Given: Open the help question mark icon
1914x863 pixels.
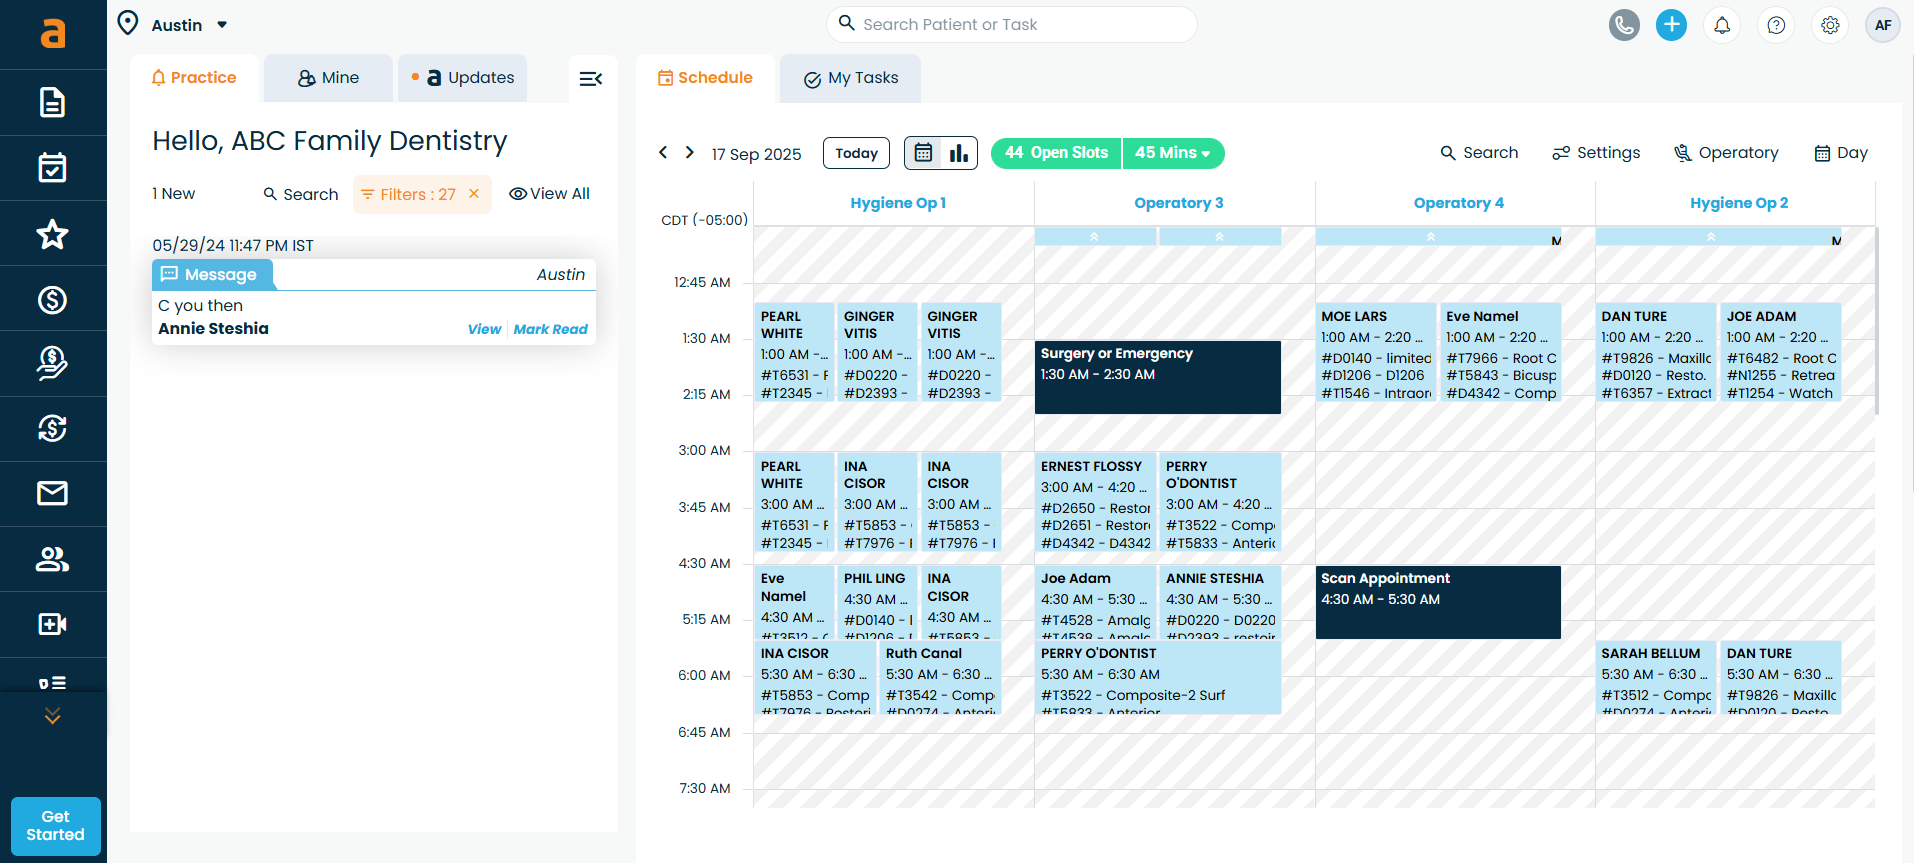Looking at the screenshot, I should (x=1776, y=25).
